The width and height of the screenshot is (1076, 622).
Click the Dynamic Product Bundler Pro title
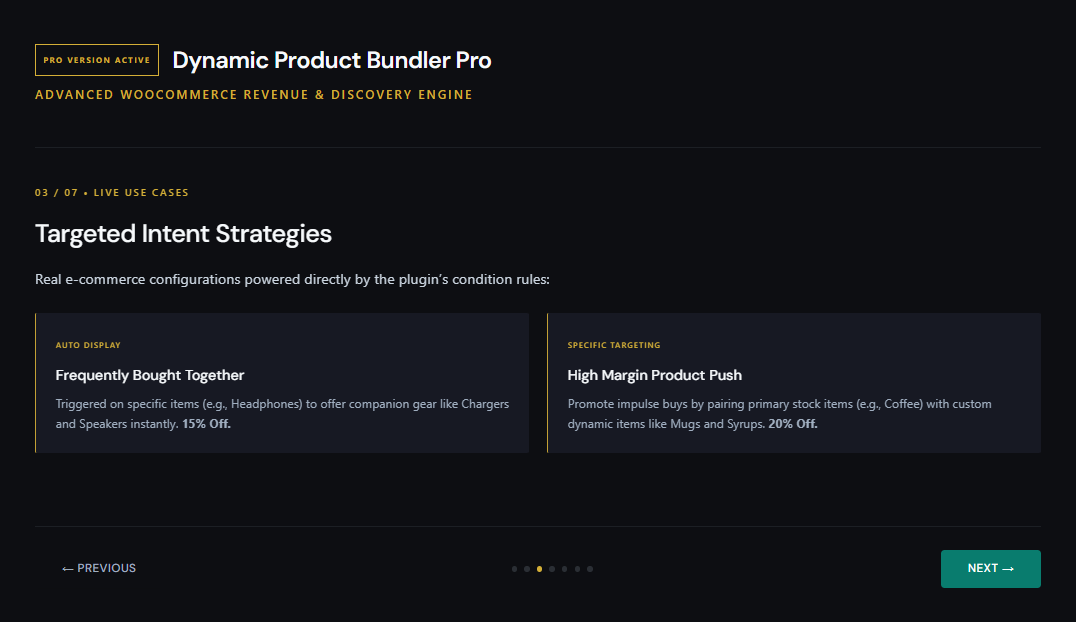click(331, 60)
